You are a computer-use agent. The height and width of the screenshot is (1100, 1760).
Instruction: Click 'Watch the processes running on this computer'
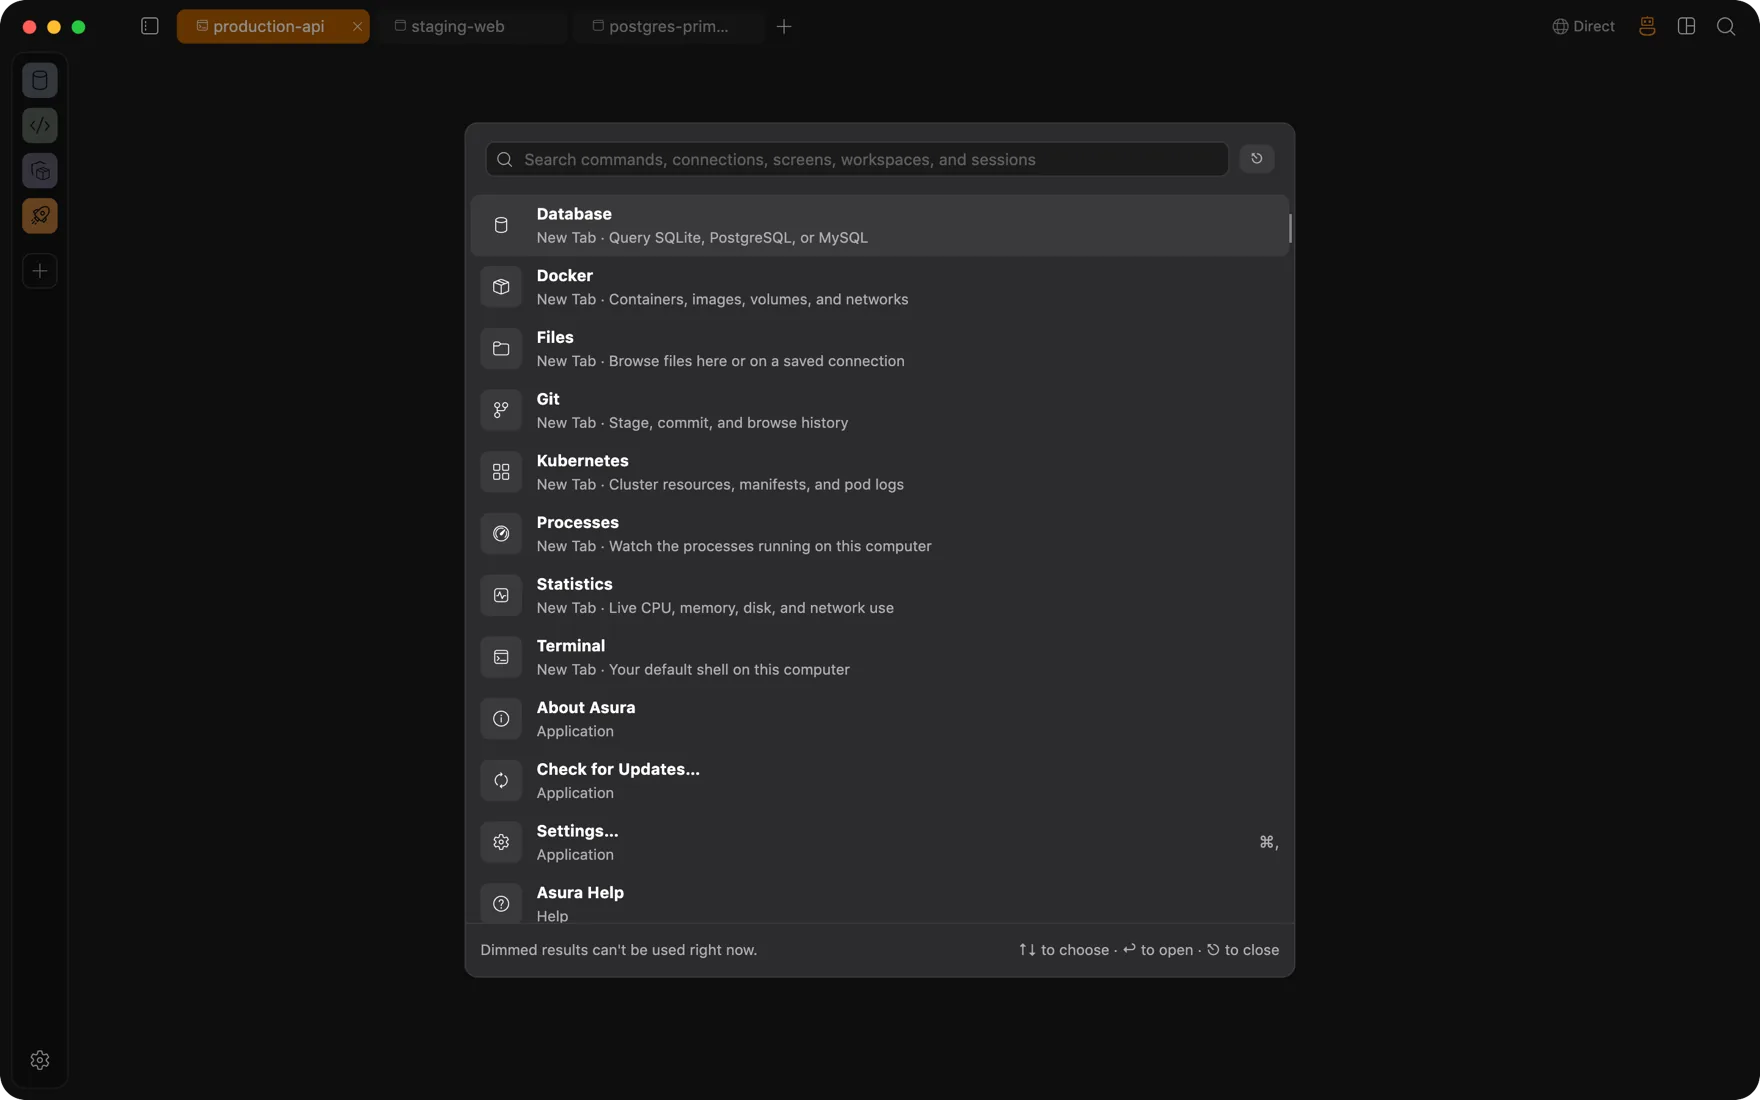770,546
